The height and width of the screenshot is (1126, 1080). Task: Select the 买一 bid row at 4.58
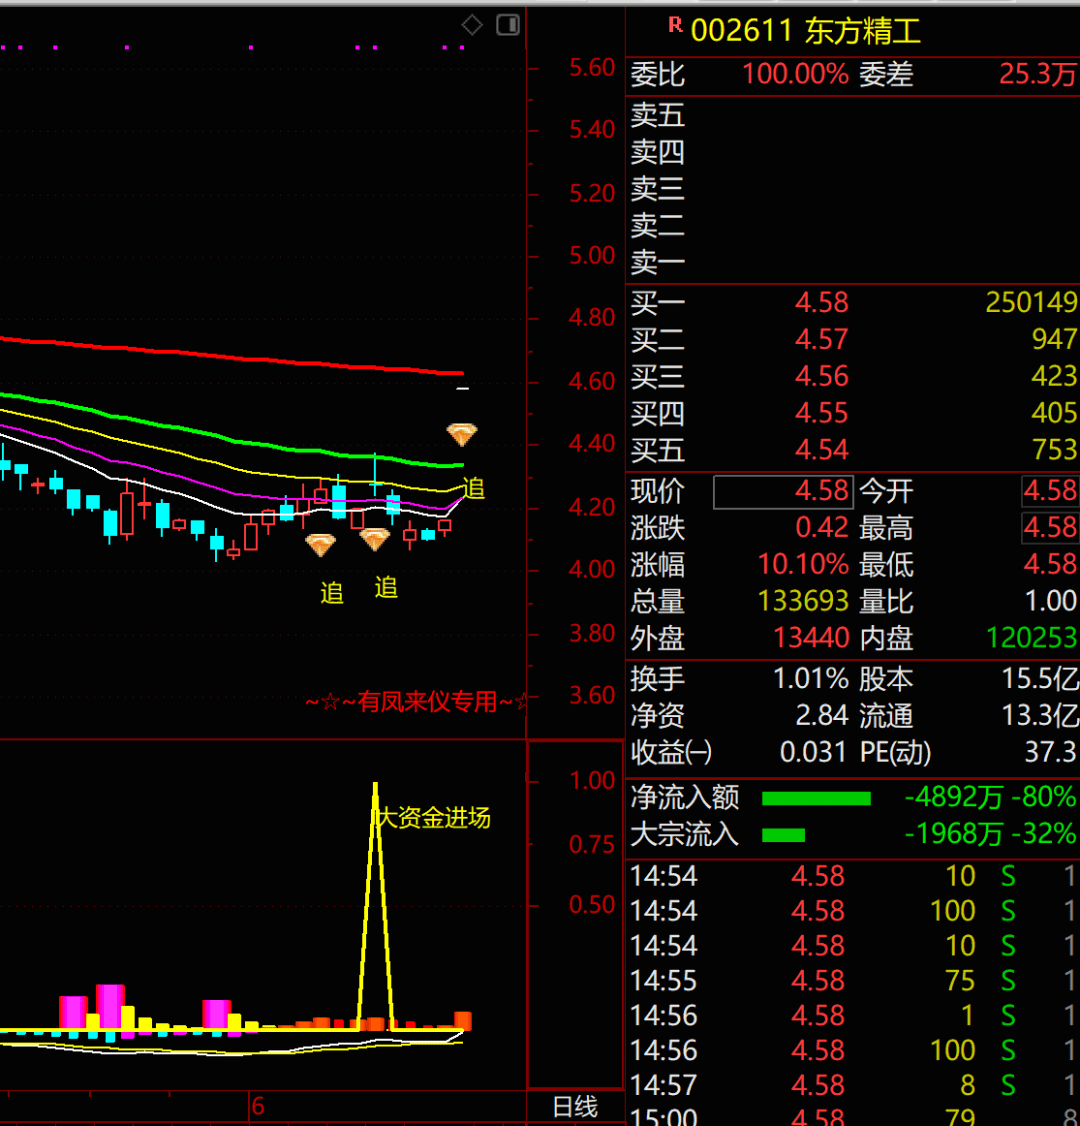coord(852,302)
